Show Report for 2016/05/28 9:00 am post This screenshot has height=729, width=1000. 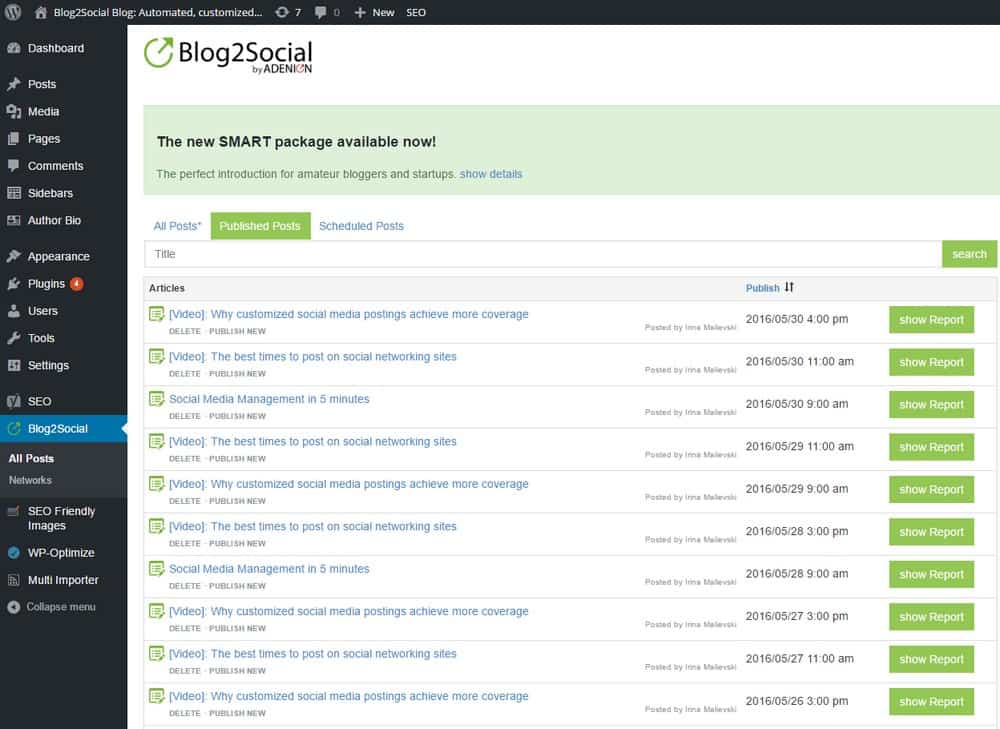click(932, 575)
